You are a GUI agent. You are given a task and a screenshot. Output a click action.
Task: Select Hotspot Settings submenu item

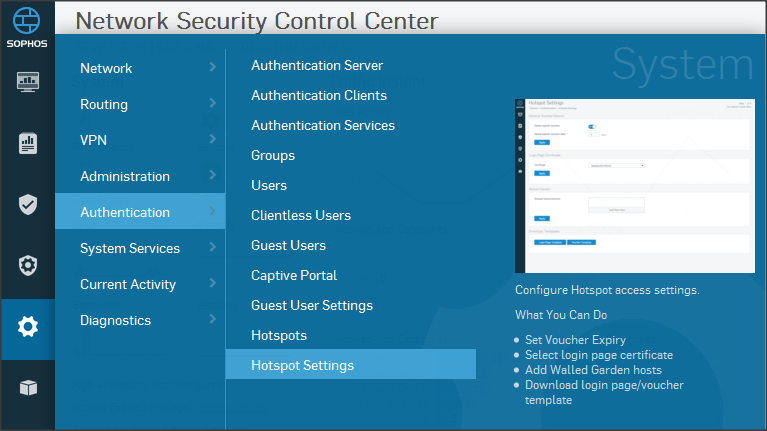302,365
